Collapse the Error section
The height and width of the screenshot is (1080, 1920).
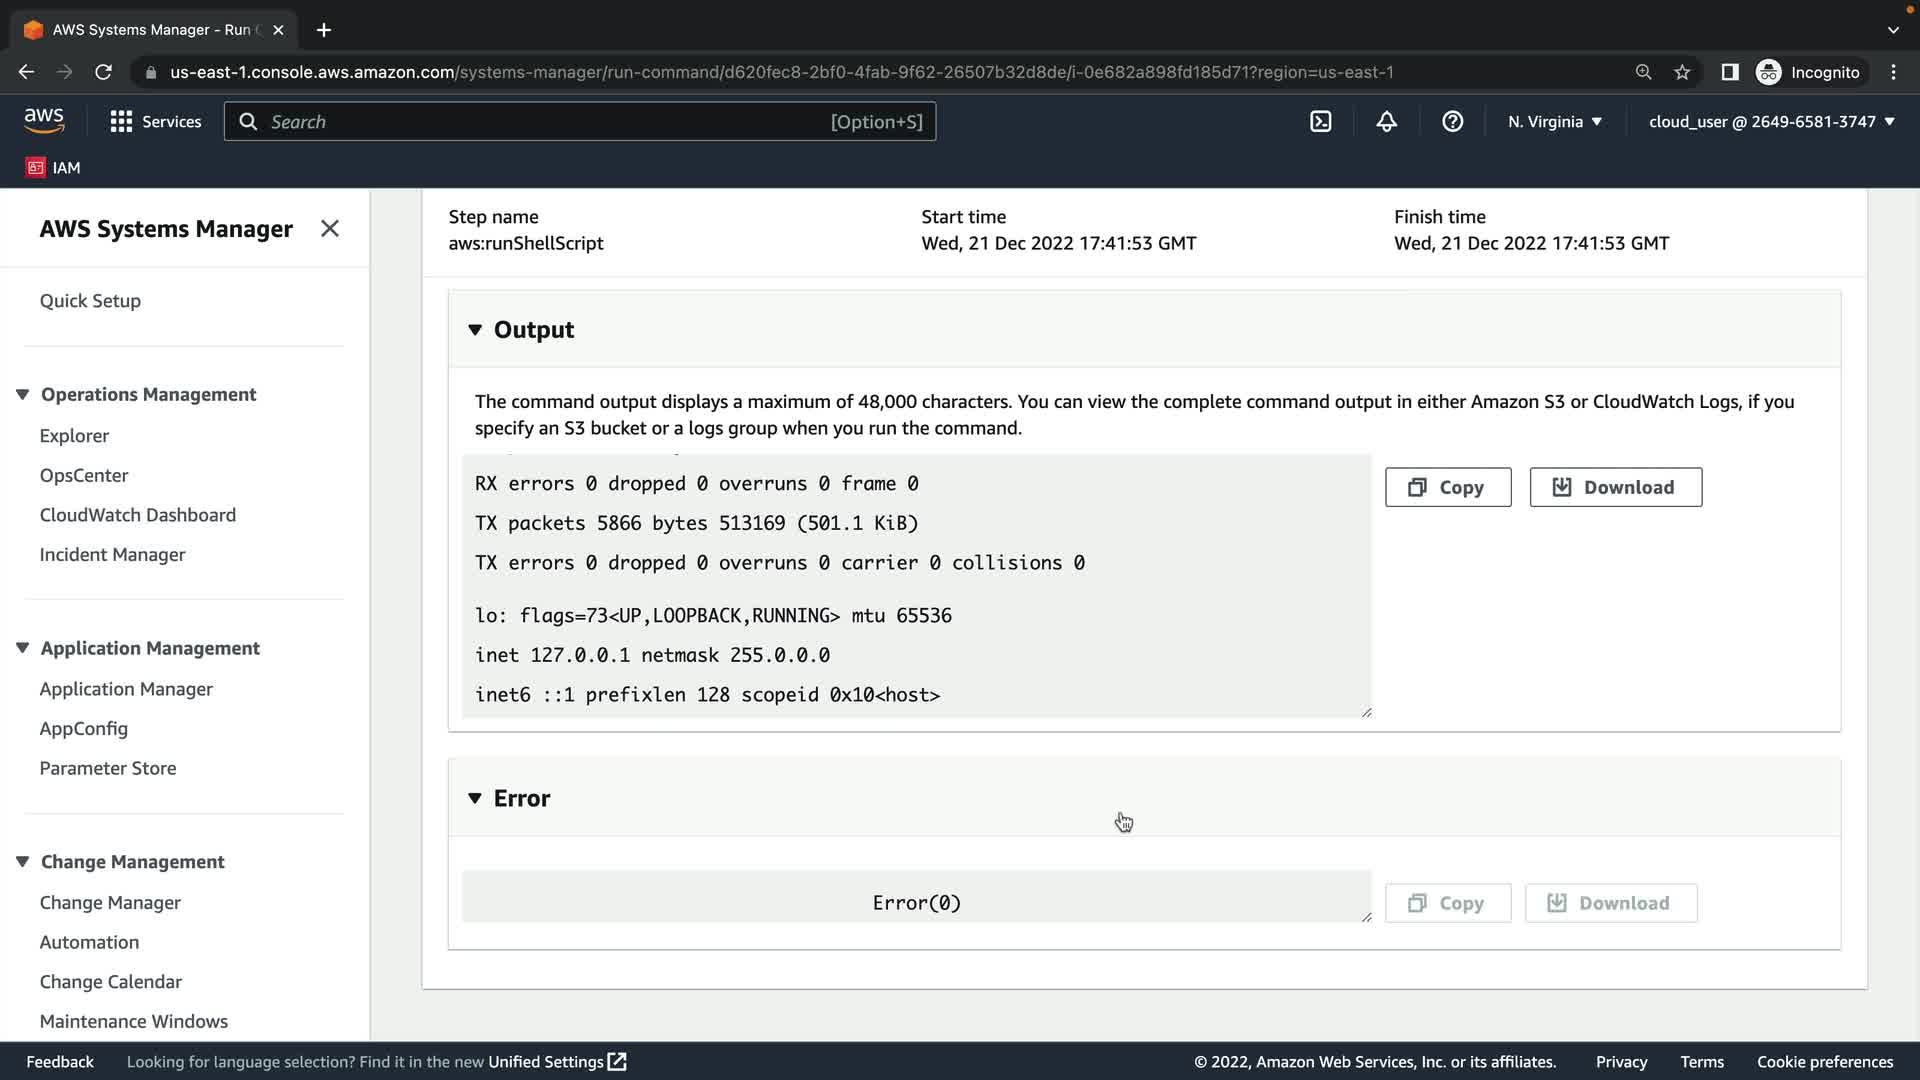(x=475, y=798)
